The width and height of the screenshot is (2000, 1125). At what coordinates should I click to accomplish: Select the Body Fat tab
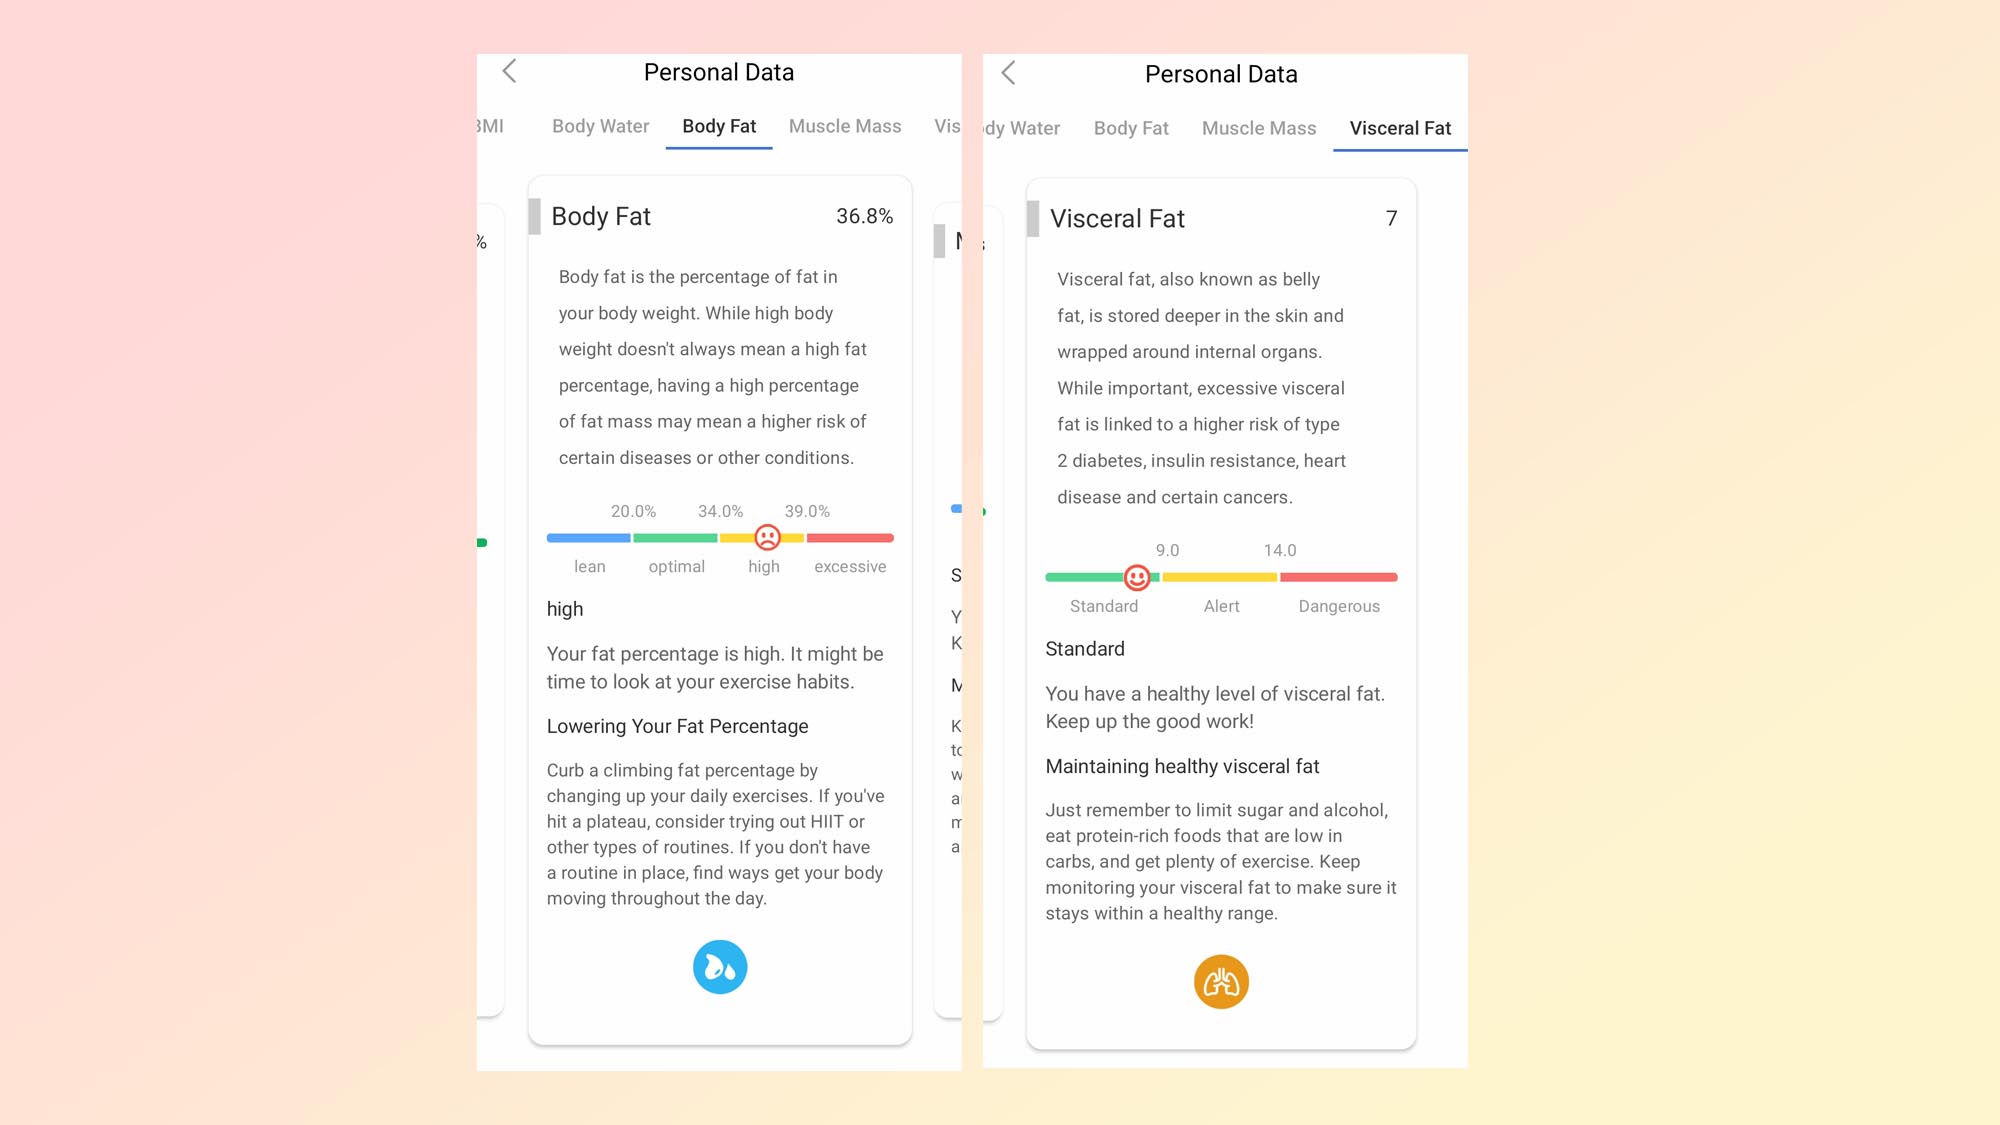click(718, 126)
